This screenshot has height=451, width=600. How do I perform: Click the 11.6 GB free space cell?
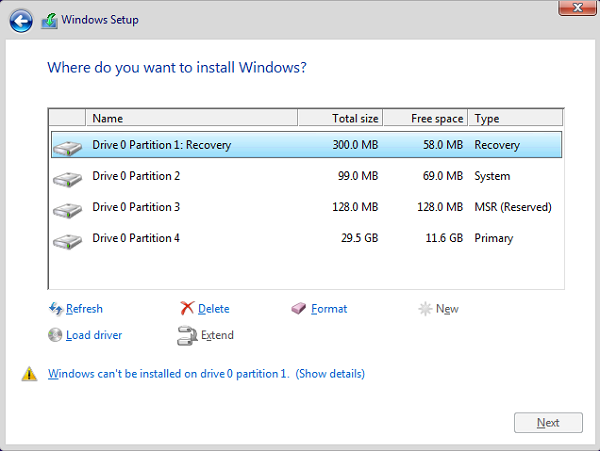click(x=444, y=238)
